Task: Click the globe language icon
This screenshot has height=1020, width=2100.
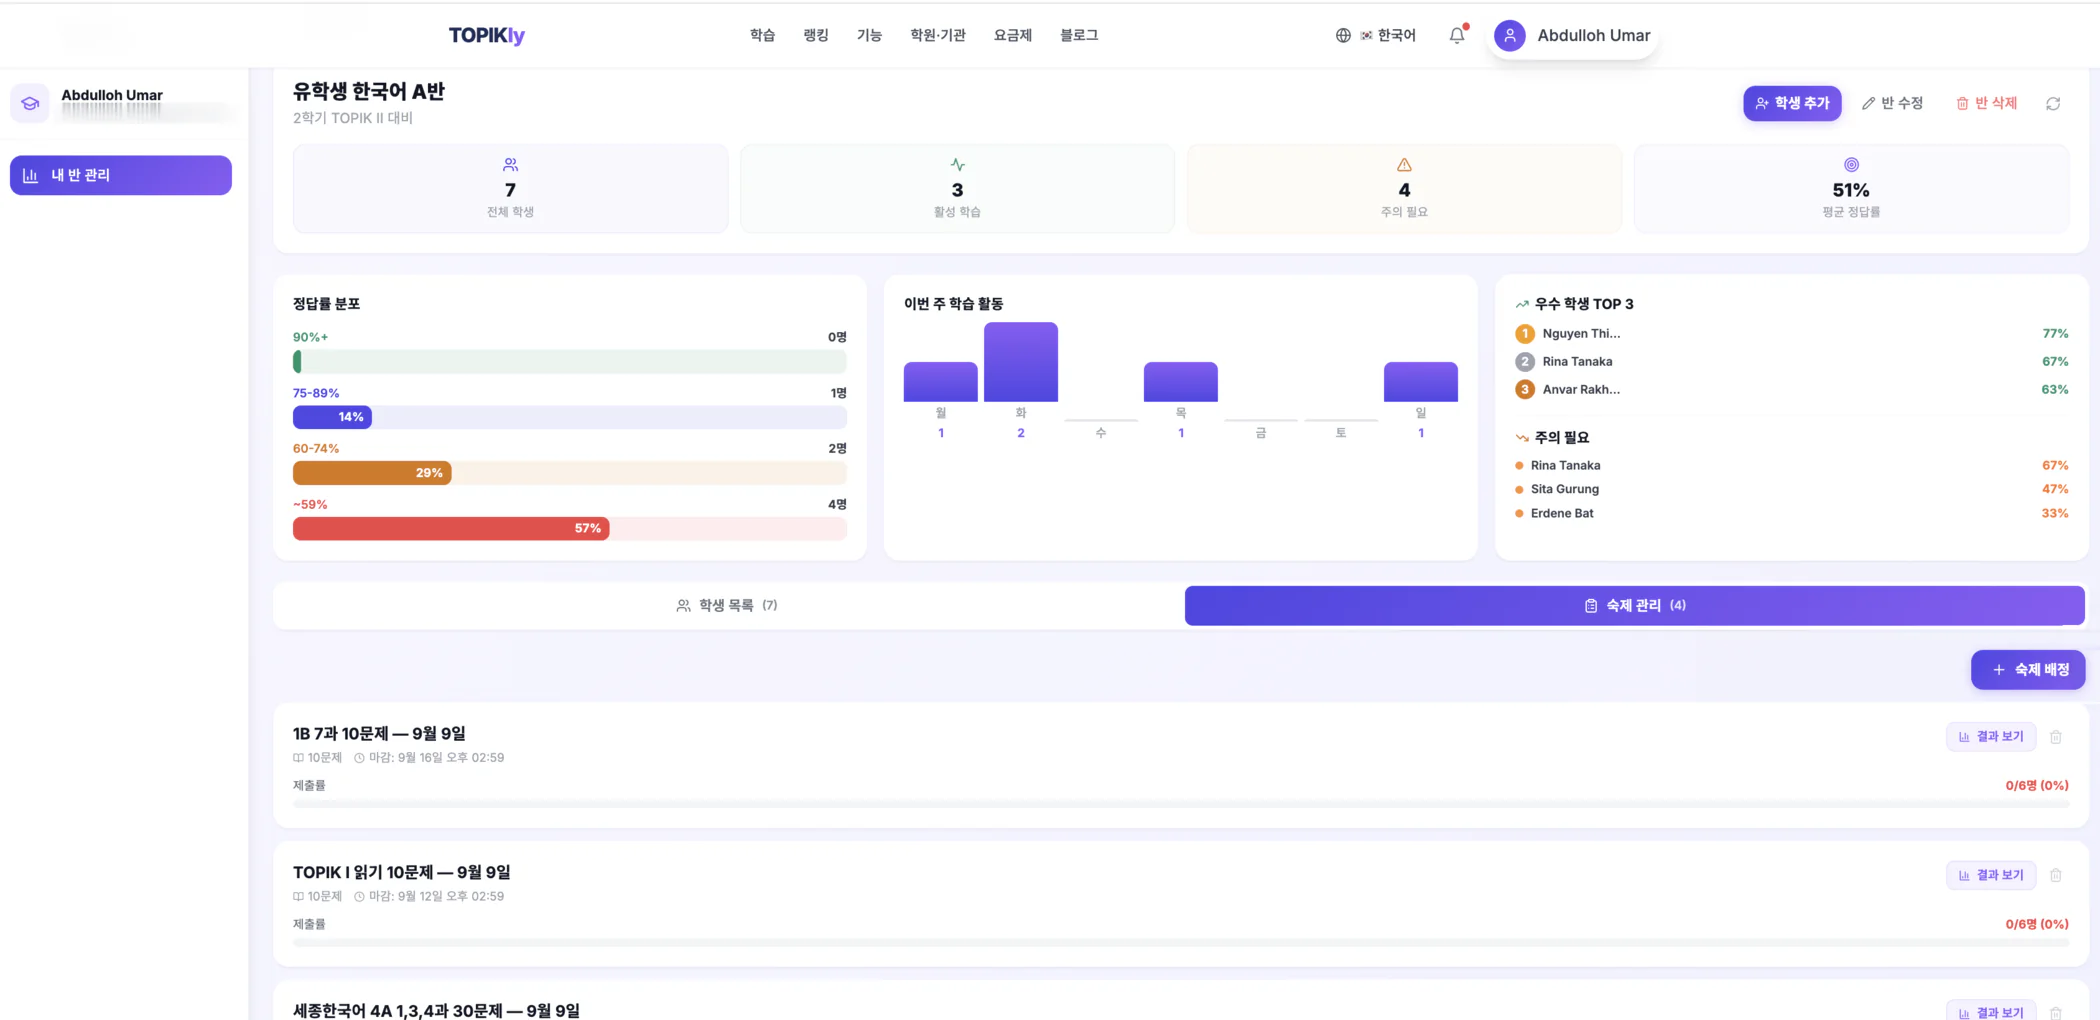Action: (1343, 35)
